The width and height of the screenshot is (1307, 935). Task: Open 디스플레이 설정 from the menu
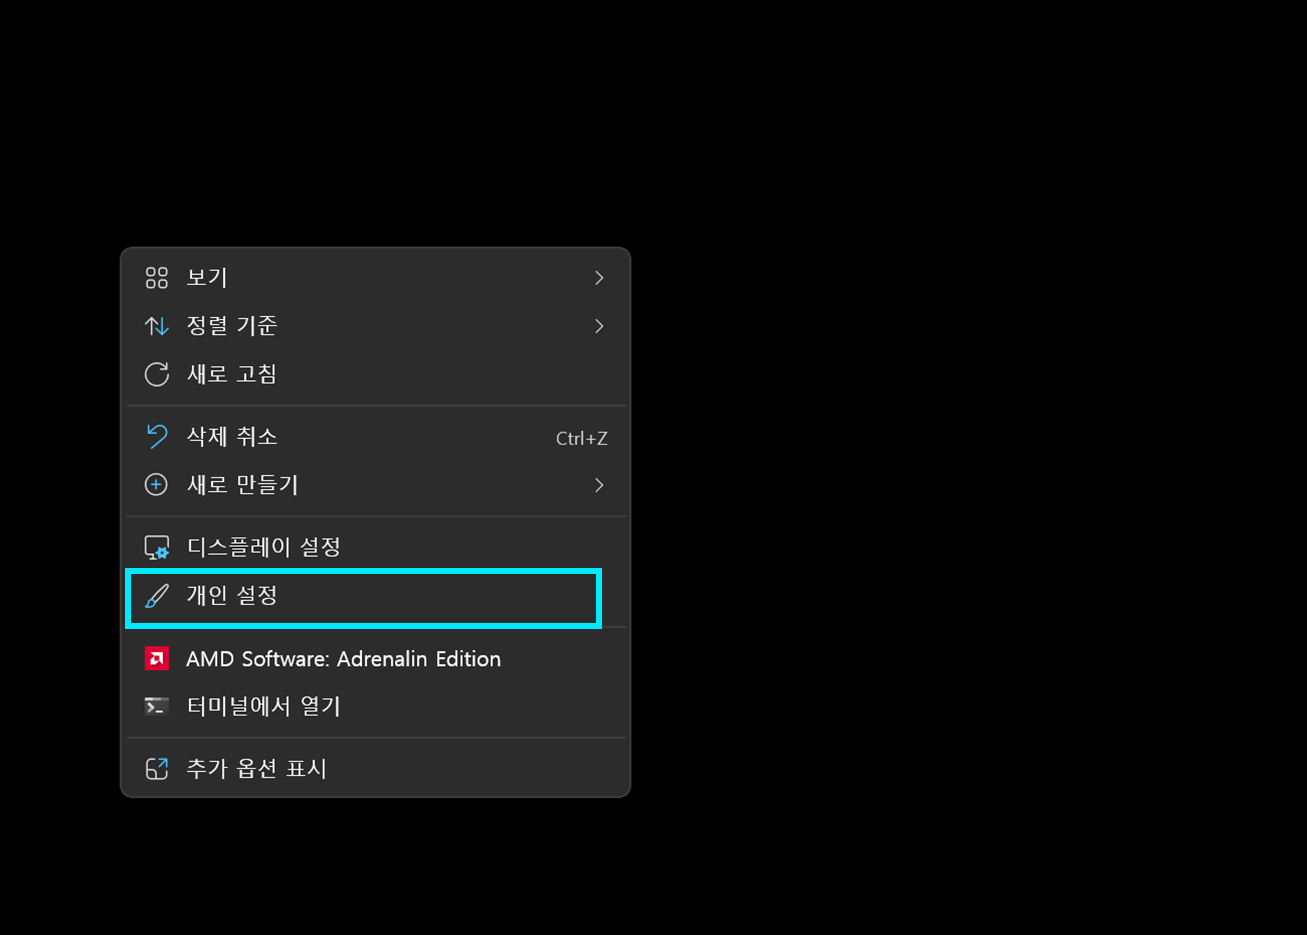pos(376,547)
